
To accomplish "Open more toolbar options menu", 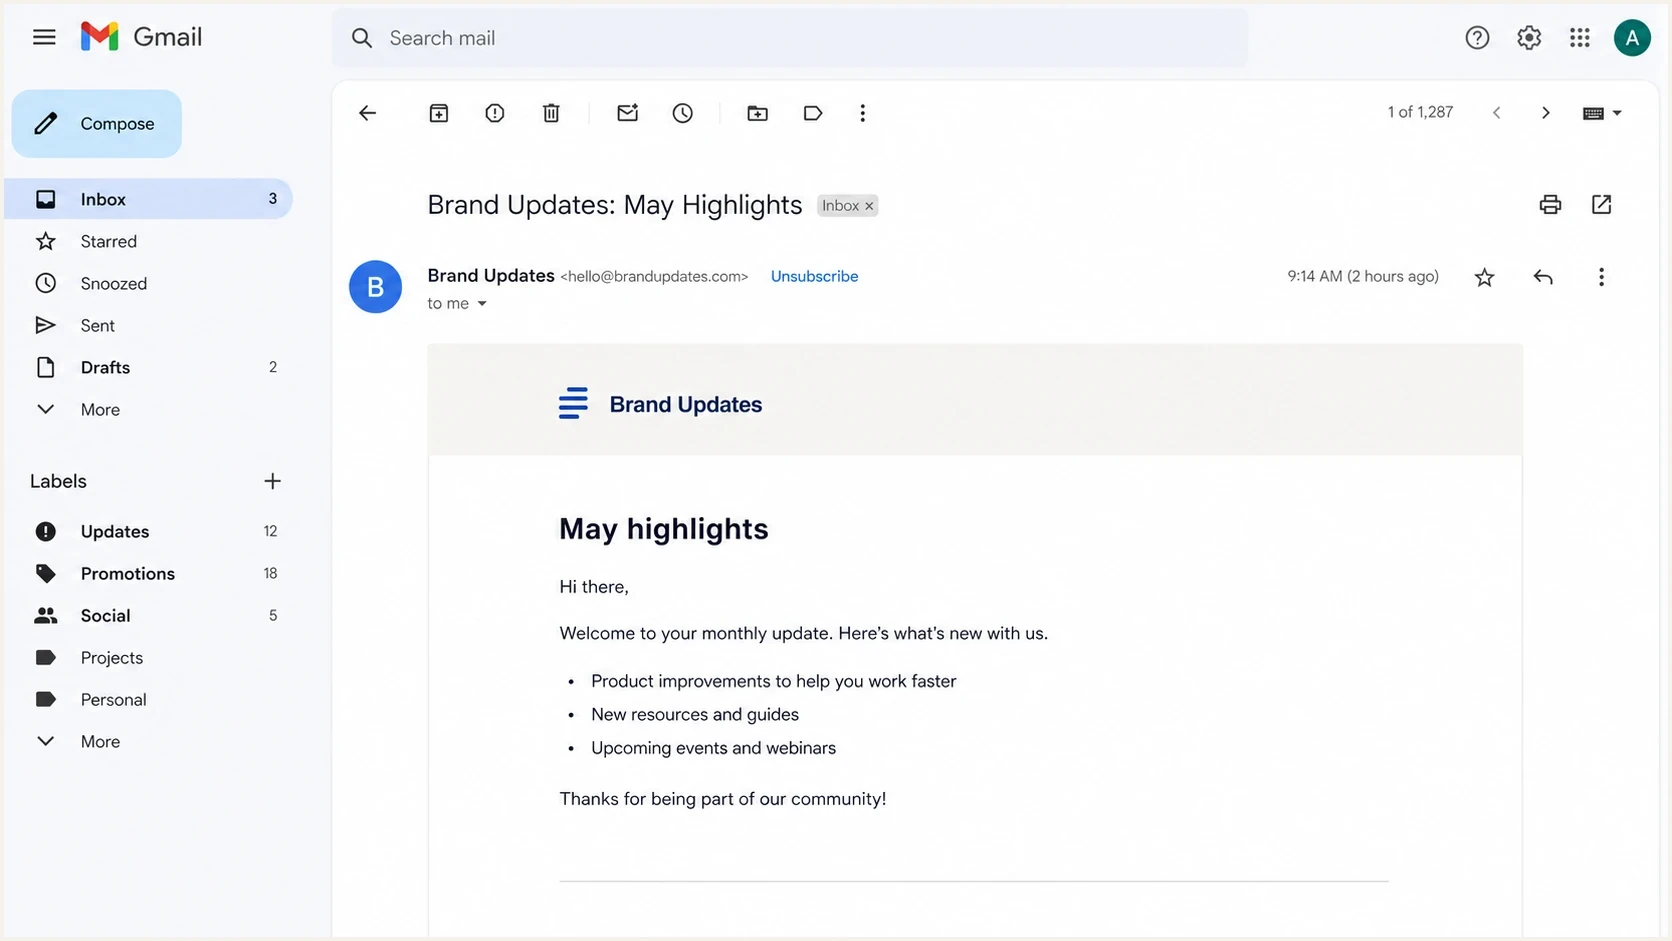I will point(862,113).
